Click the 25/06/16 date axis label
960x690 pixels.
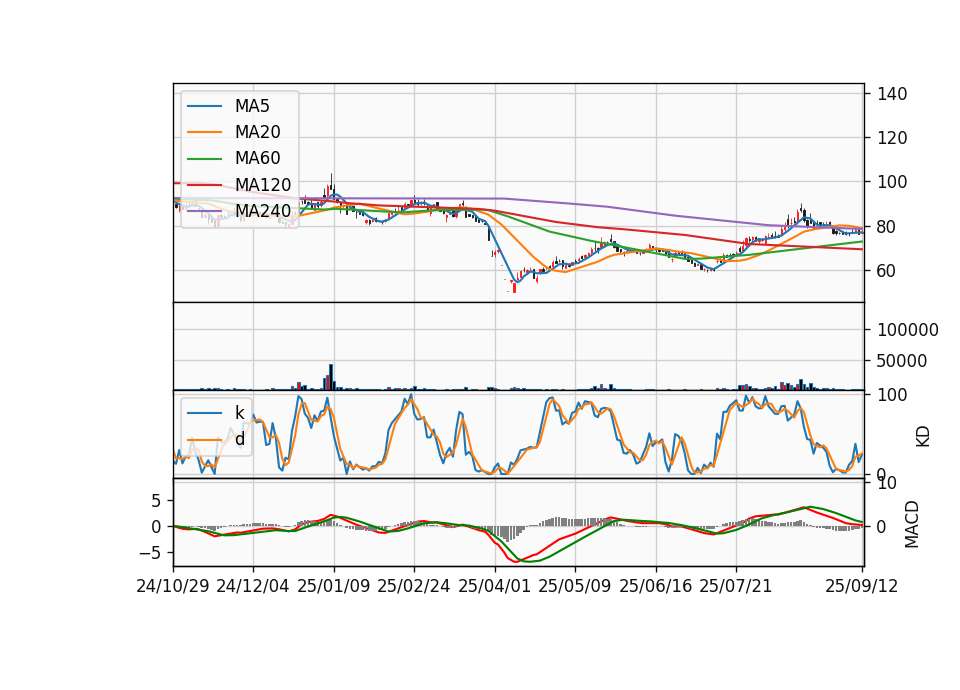click(656, 587)
